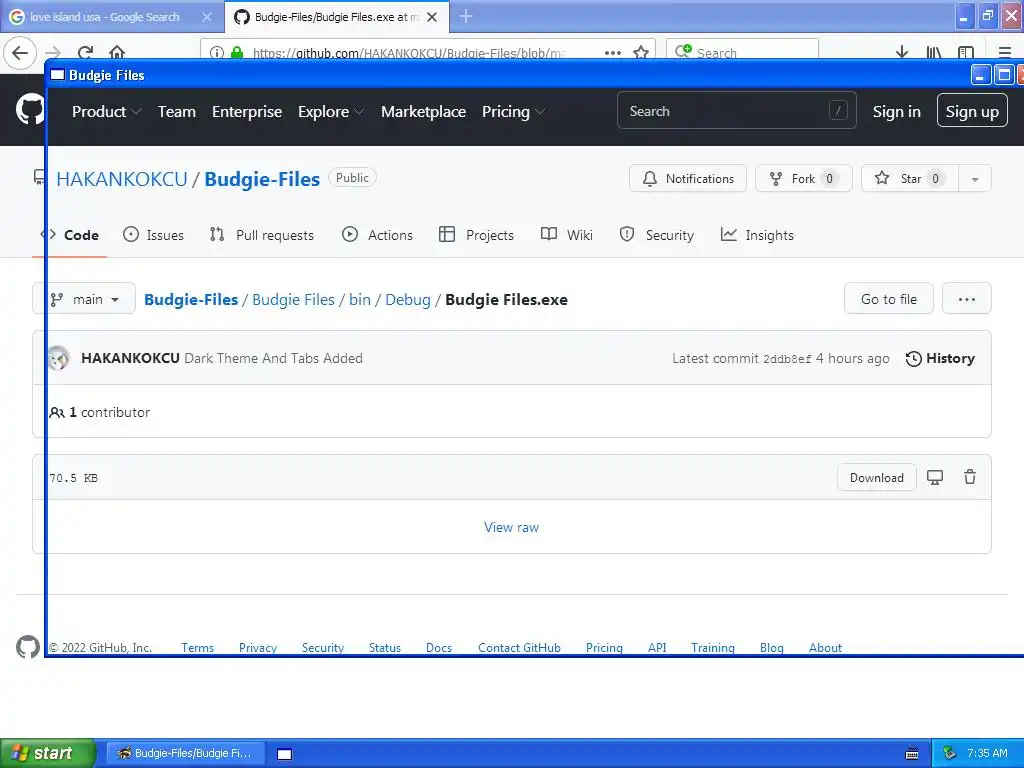Open Enterprise in header navigation
Viewport: 1024px width, 768px height.
coord(247,112)
